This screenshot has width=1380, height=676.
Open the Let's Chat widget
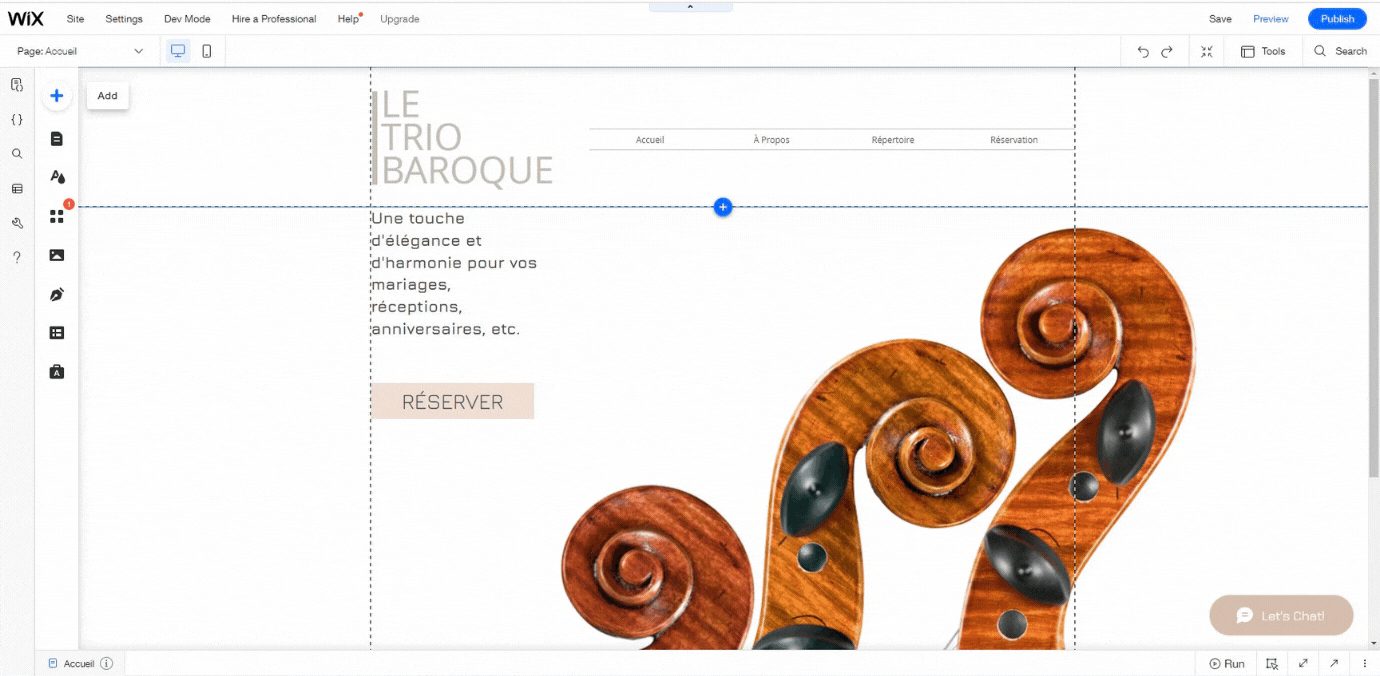pos(1281,616)
